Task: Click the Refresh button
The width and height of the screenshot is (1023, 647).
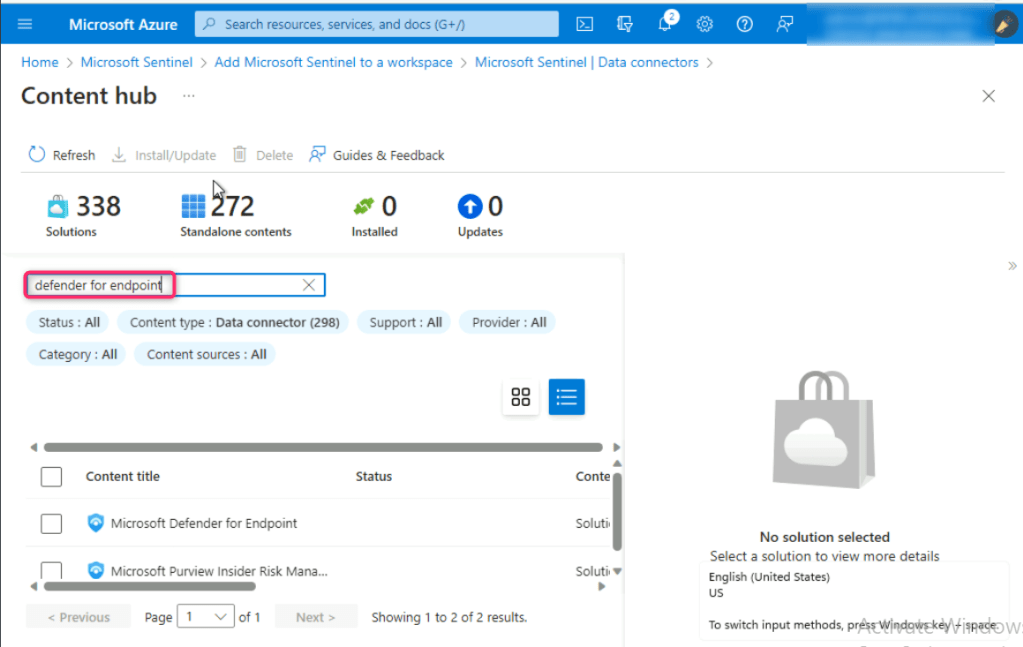Action: 61,155
